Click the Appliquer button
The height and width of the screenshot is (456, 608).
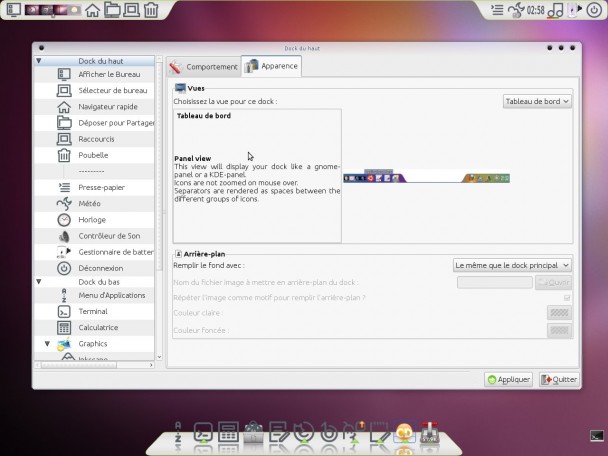coord(508,380)
